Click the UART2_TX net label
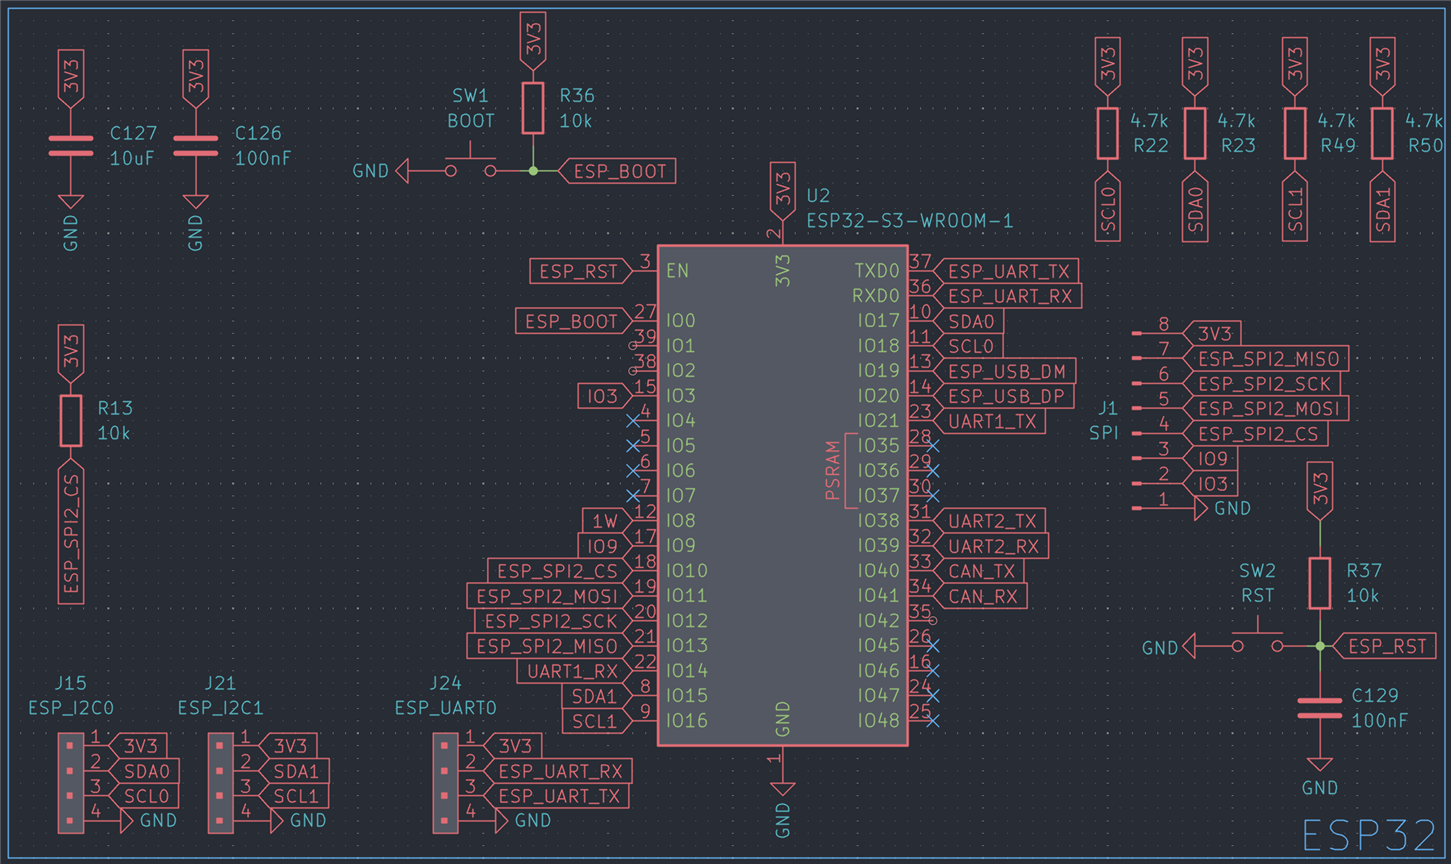Image resolution: width=1451 pixels, height=864 pixels. pos(990,521)
